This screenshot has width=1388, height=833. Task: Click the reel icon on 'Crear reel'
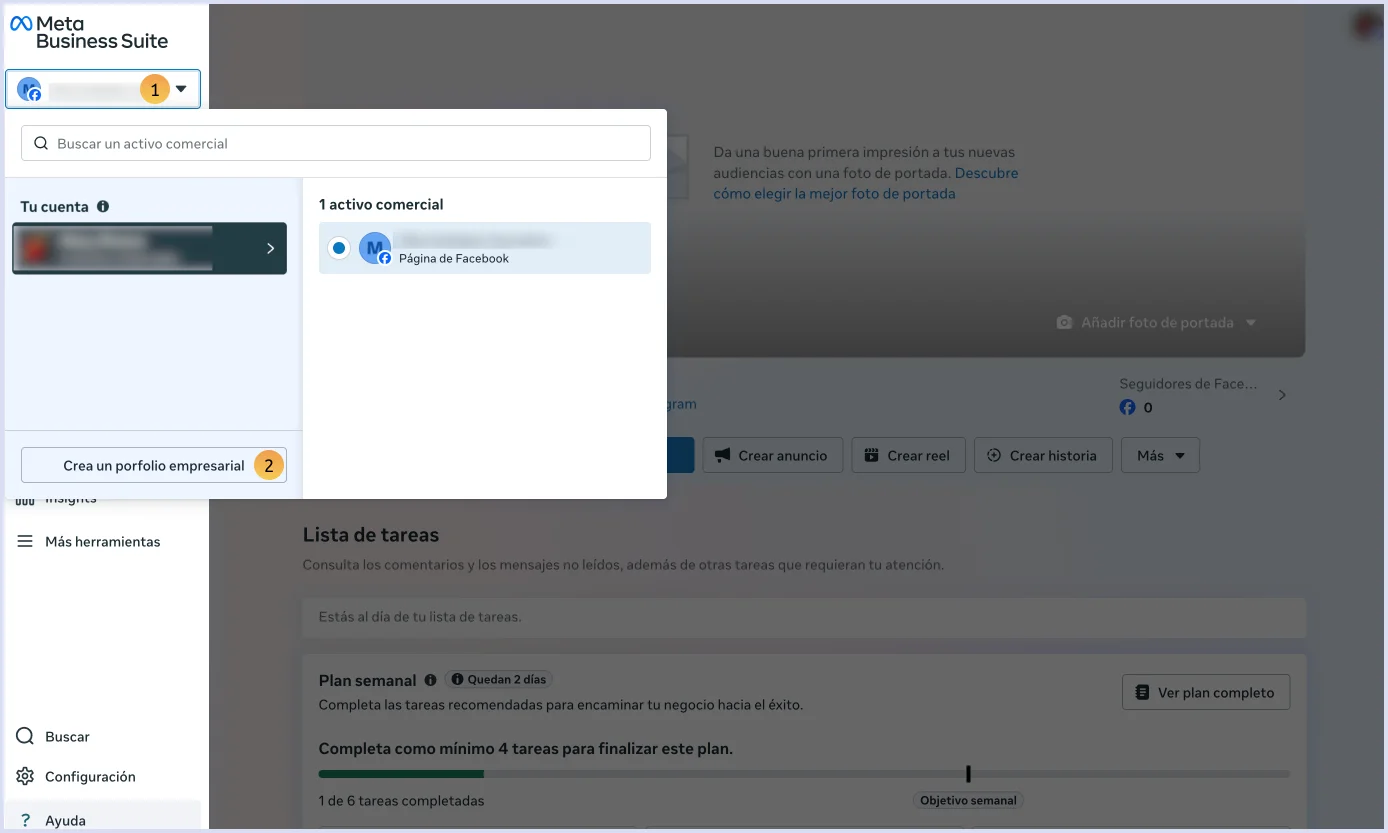871,455
